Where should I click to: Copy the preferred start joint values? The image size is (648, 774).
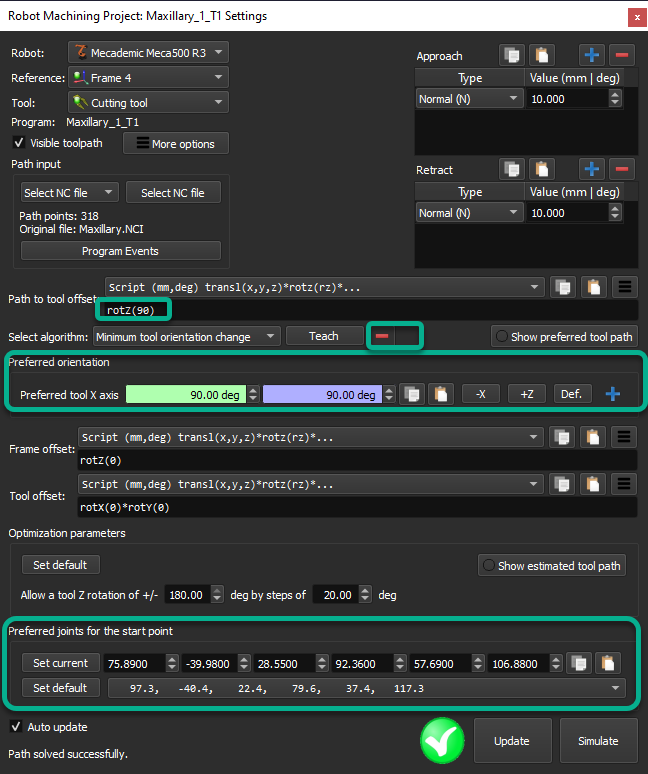pos(578,663)
